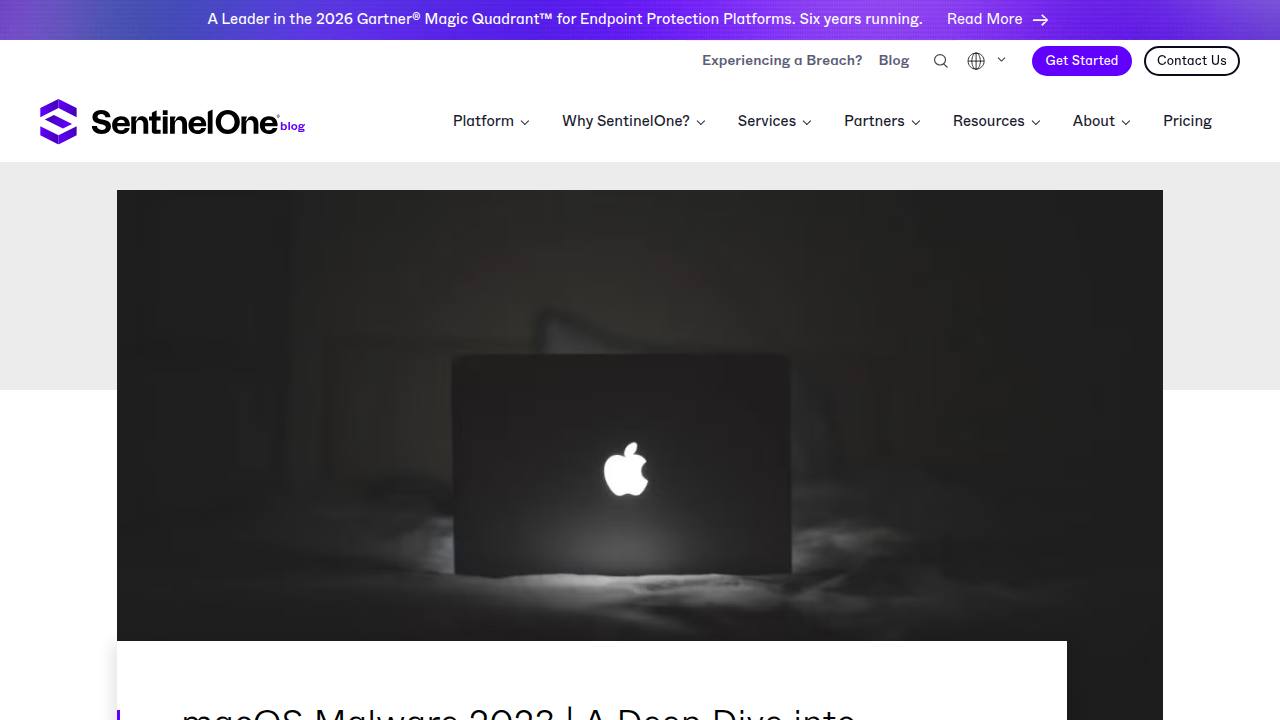Expand the Resources menu
The image size is (1280, 720).
(997, 121)
